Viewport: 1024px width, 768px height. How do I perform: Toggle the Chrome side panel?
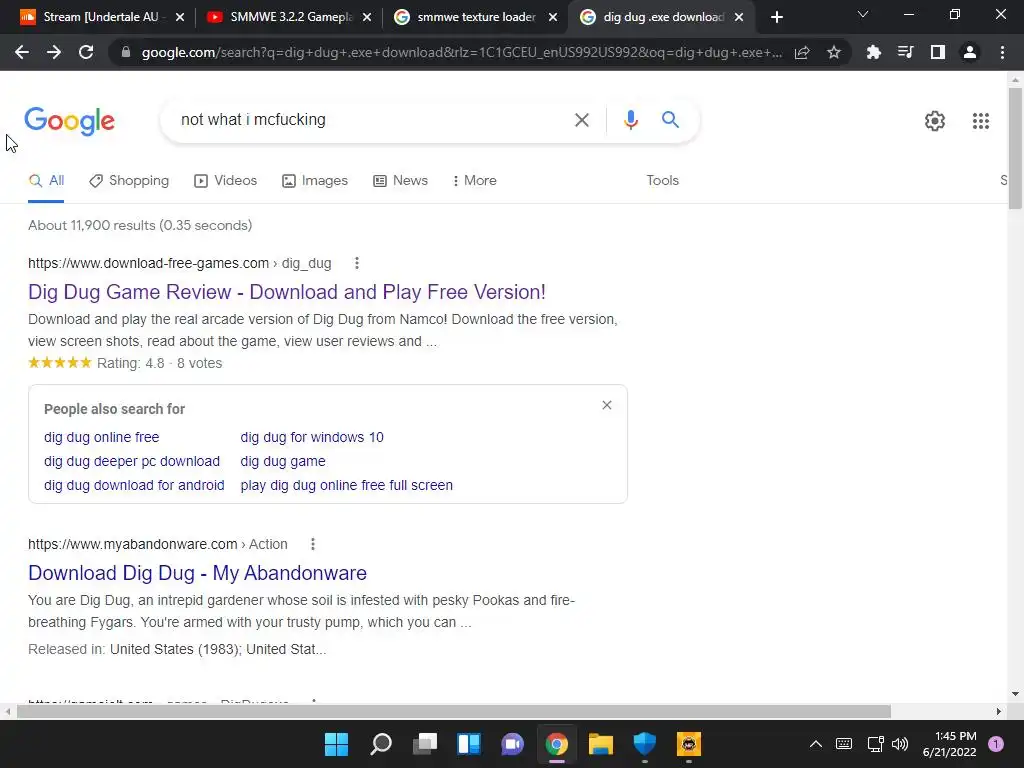[x=938, y=52]
